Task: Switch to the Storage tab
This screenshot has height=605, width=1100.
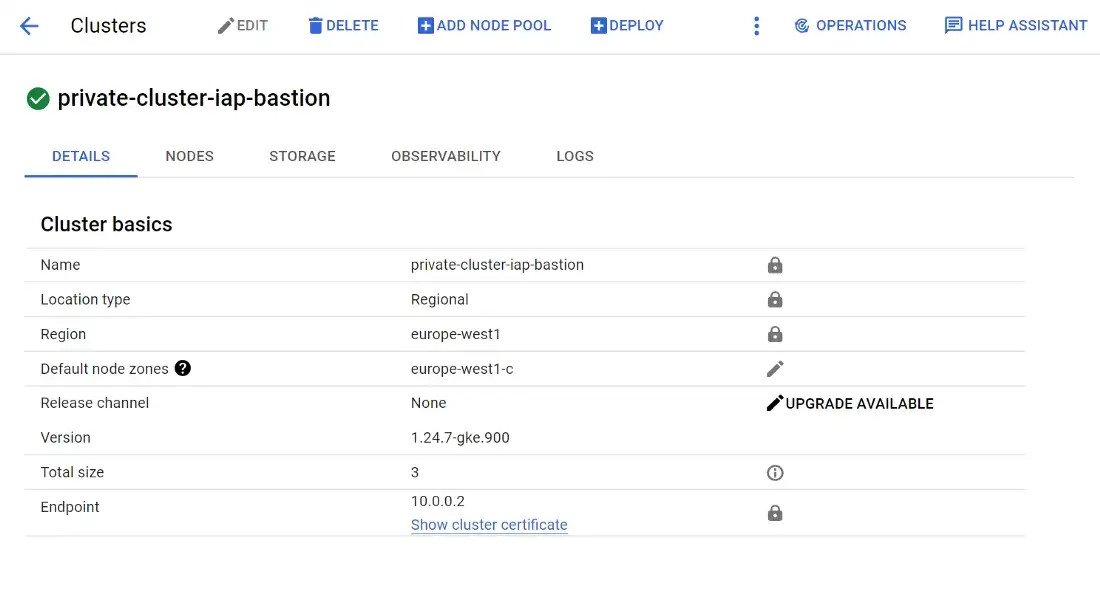Action: coord(302,156)
